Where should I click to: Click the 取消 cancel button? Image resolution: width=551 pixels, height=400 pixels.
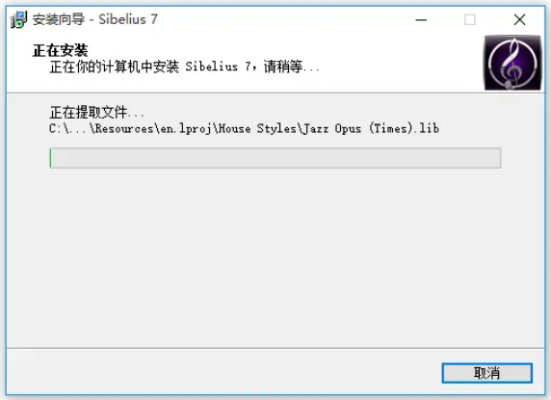tap(487, 373)
